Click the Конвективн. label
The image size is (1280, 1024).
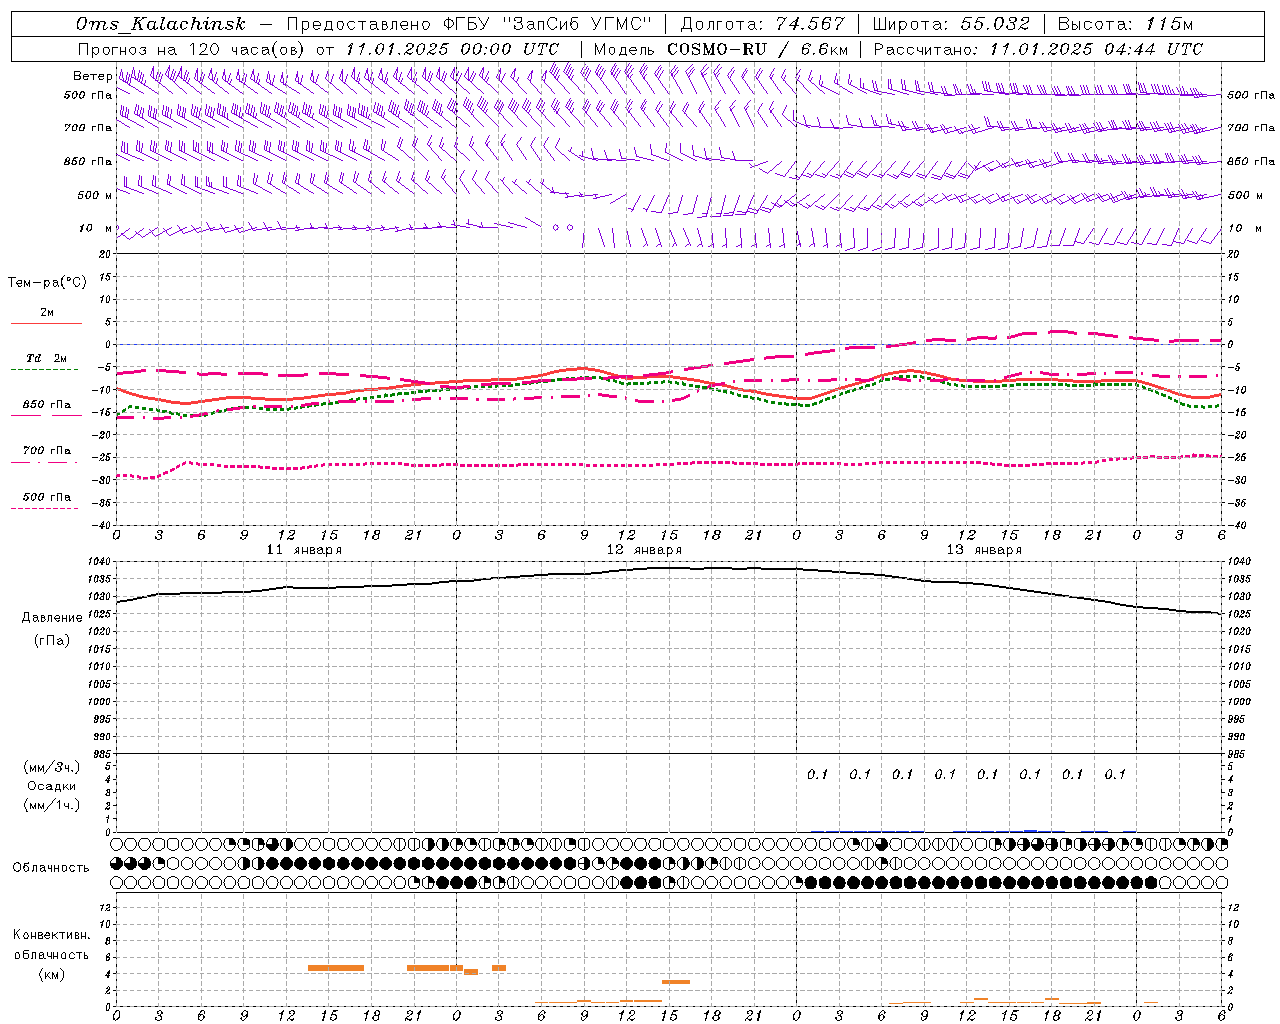tap(52, 935)
